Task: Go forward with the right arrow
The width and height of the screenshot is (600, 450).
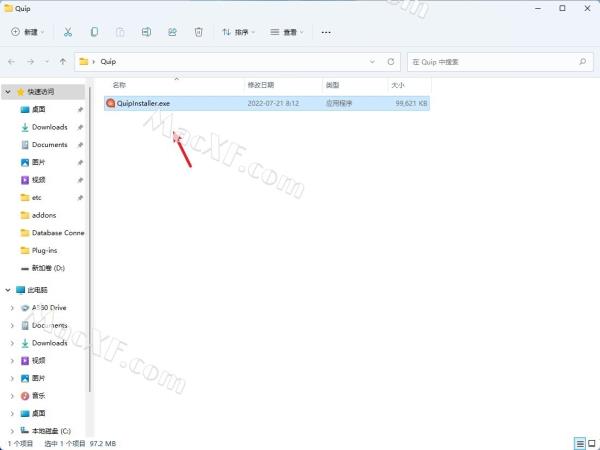Action: pos(30,62)
